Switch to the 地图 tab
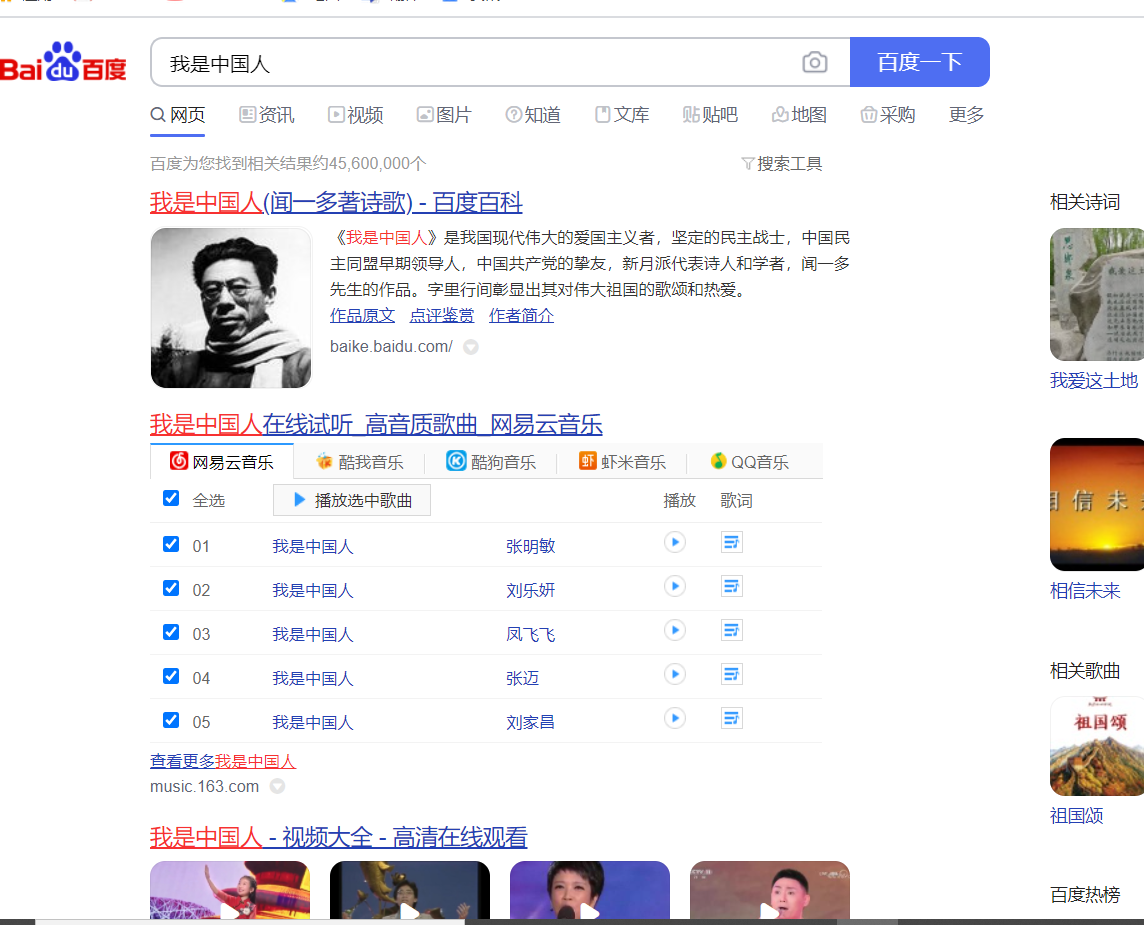The image size is (1144, 925). [x=800, y=115]
